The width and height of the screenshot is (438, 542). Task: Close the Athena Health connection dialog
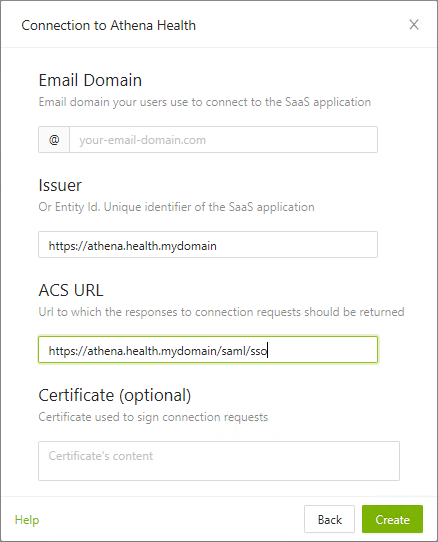(414, 25)
